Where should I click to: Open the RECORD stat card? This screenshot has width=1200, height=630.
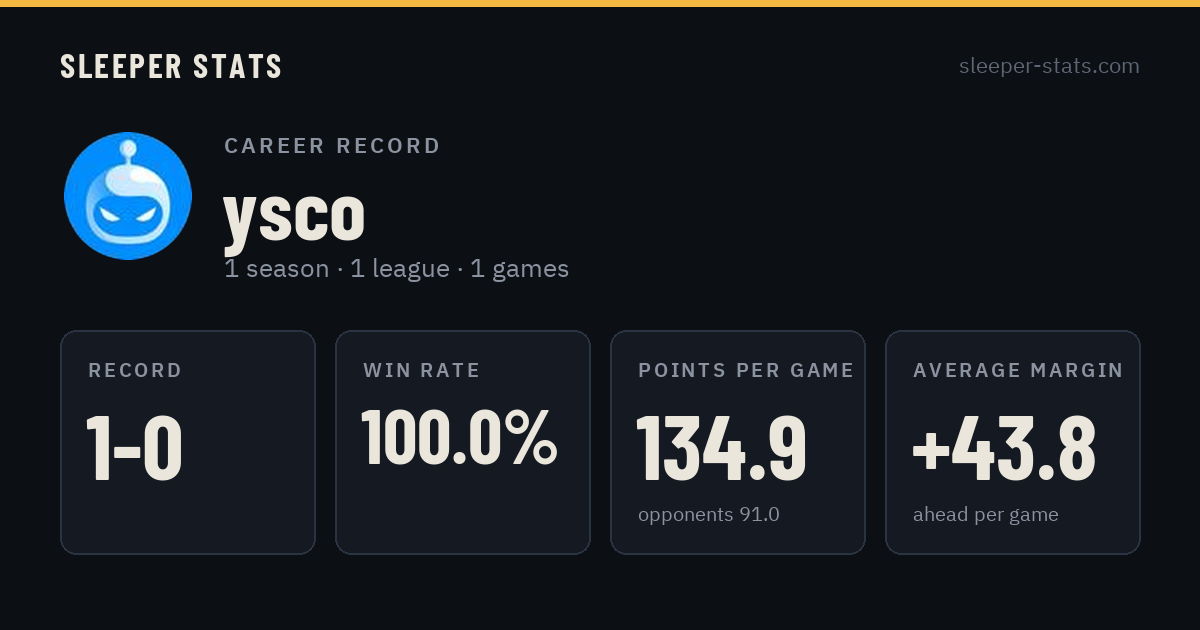click(188, 442)
